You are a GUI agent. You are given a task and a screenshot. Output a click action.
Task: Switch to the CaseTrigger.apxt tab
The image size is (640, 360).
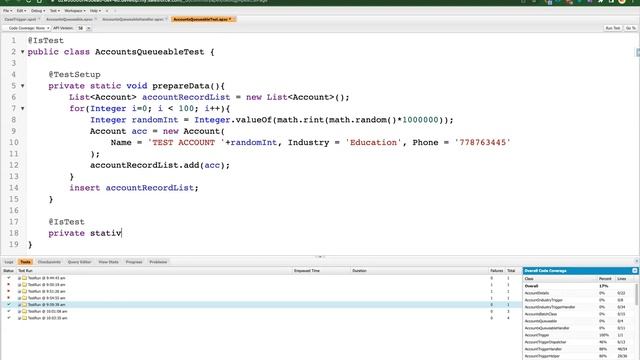coord(20,19)
